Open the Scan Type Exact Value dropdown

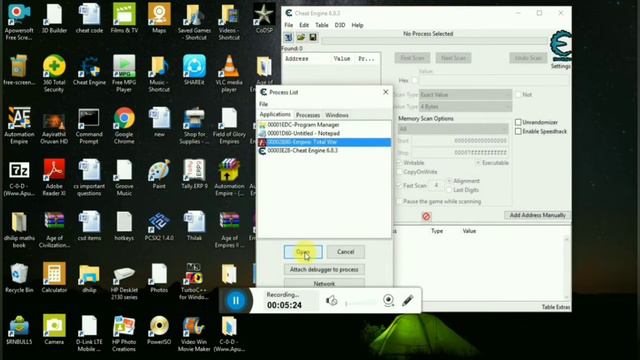click(465, 95)
